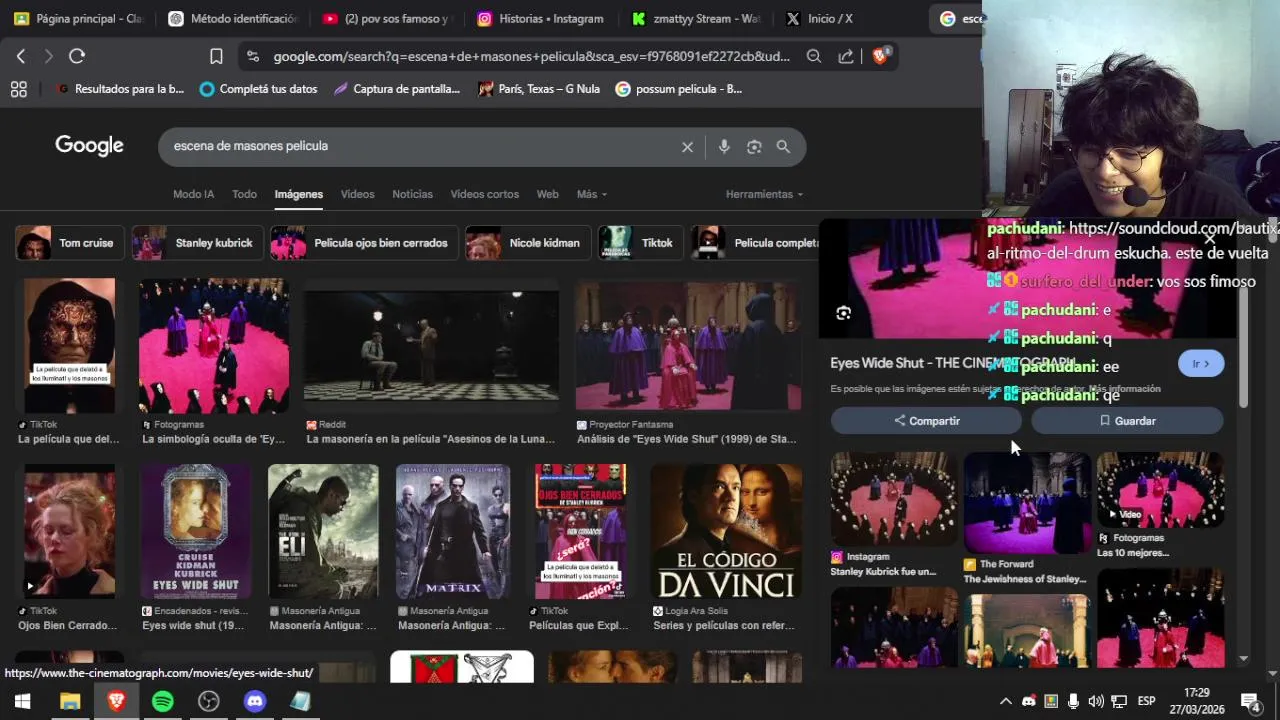Open File Explorer from the taskbar
Screen dimensions: 1280x720
tap(70, 701)
